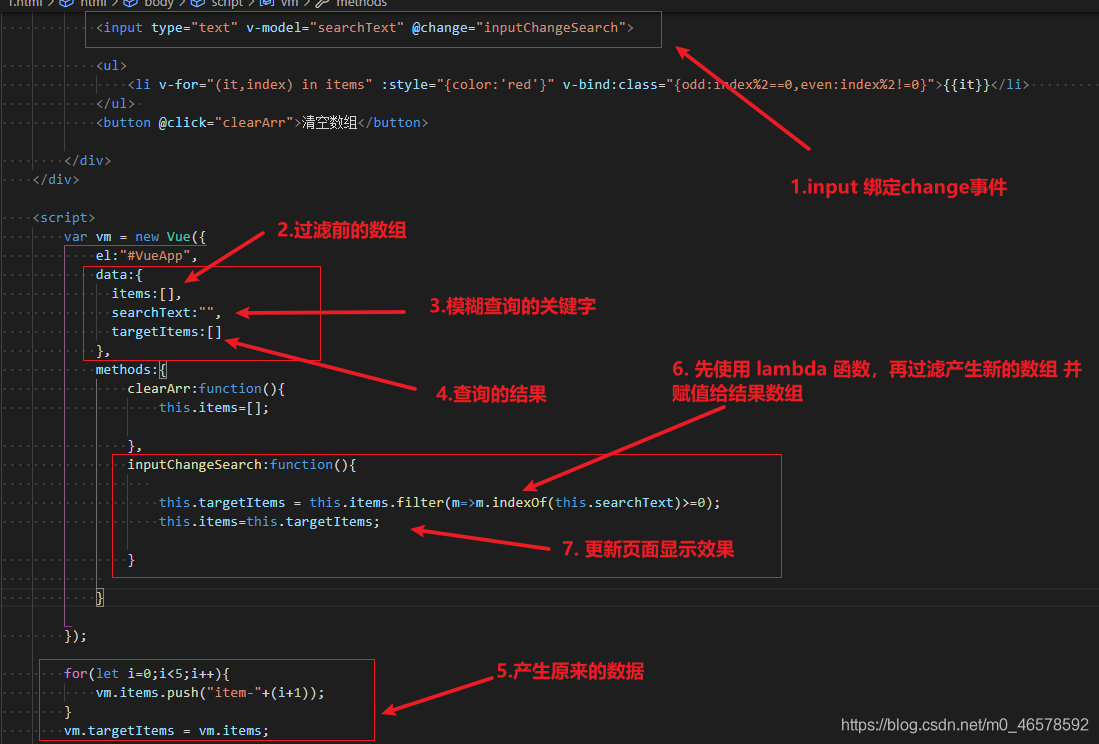Click the 'methods:{' line

(x=131, y=369)
